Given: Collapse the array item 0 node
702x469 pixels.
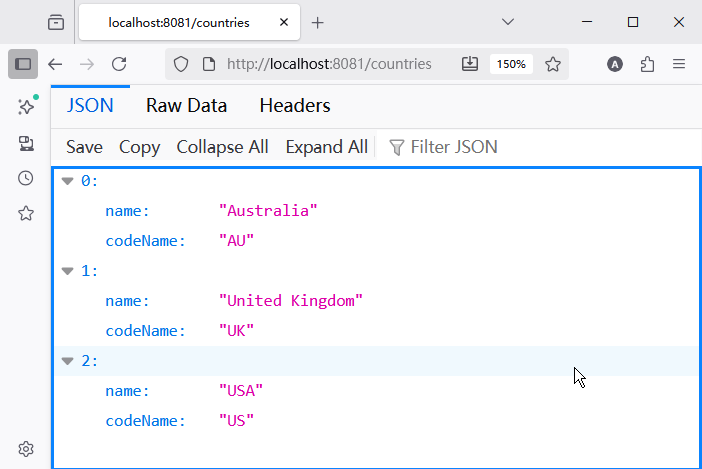Looking at the screenshot, I should (x=68, y=181).
